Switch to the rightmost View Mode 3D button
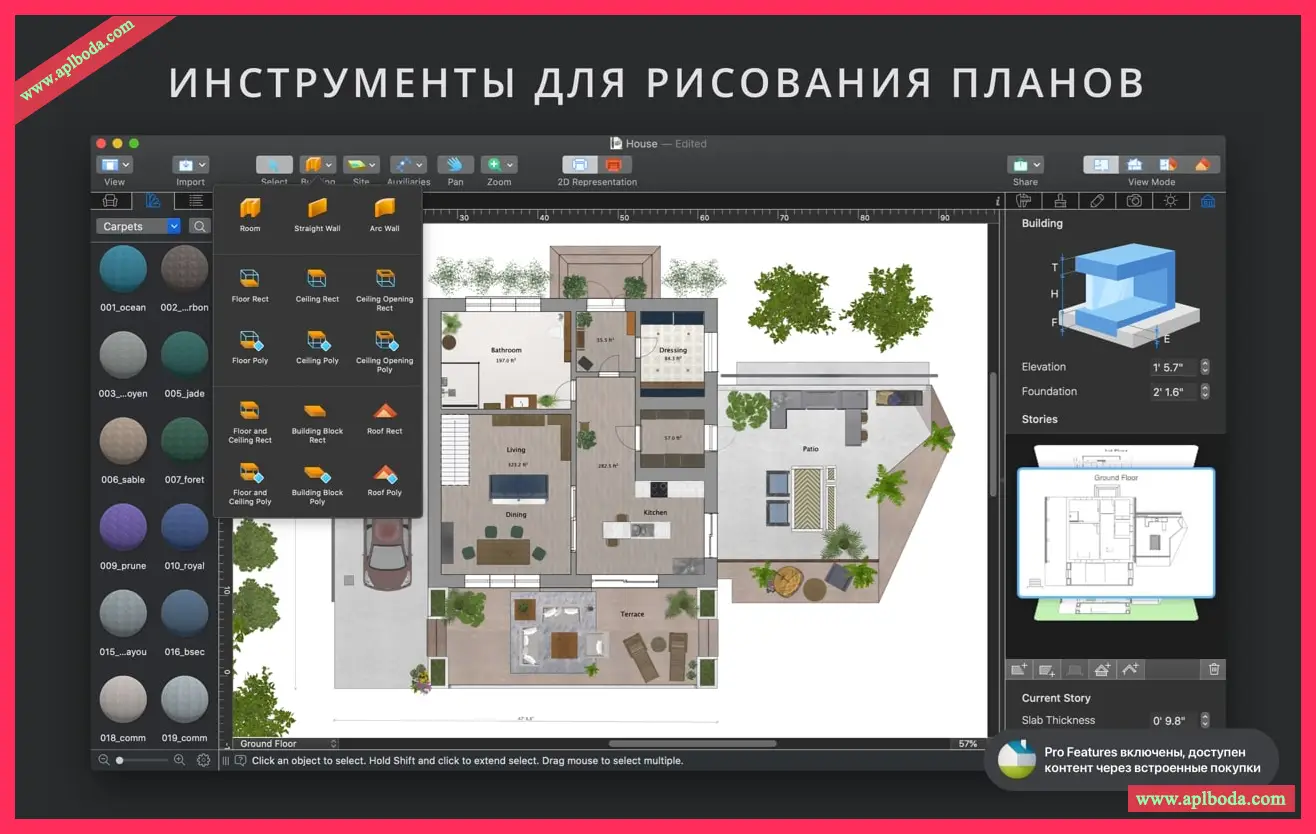The width and height of the screenshot is (1316, 834). (x=1203, y=165)
